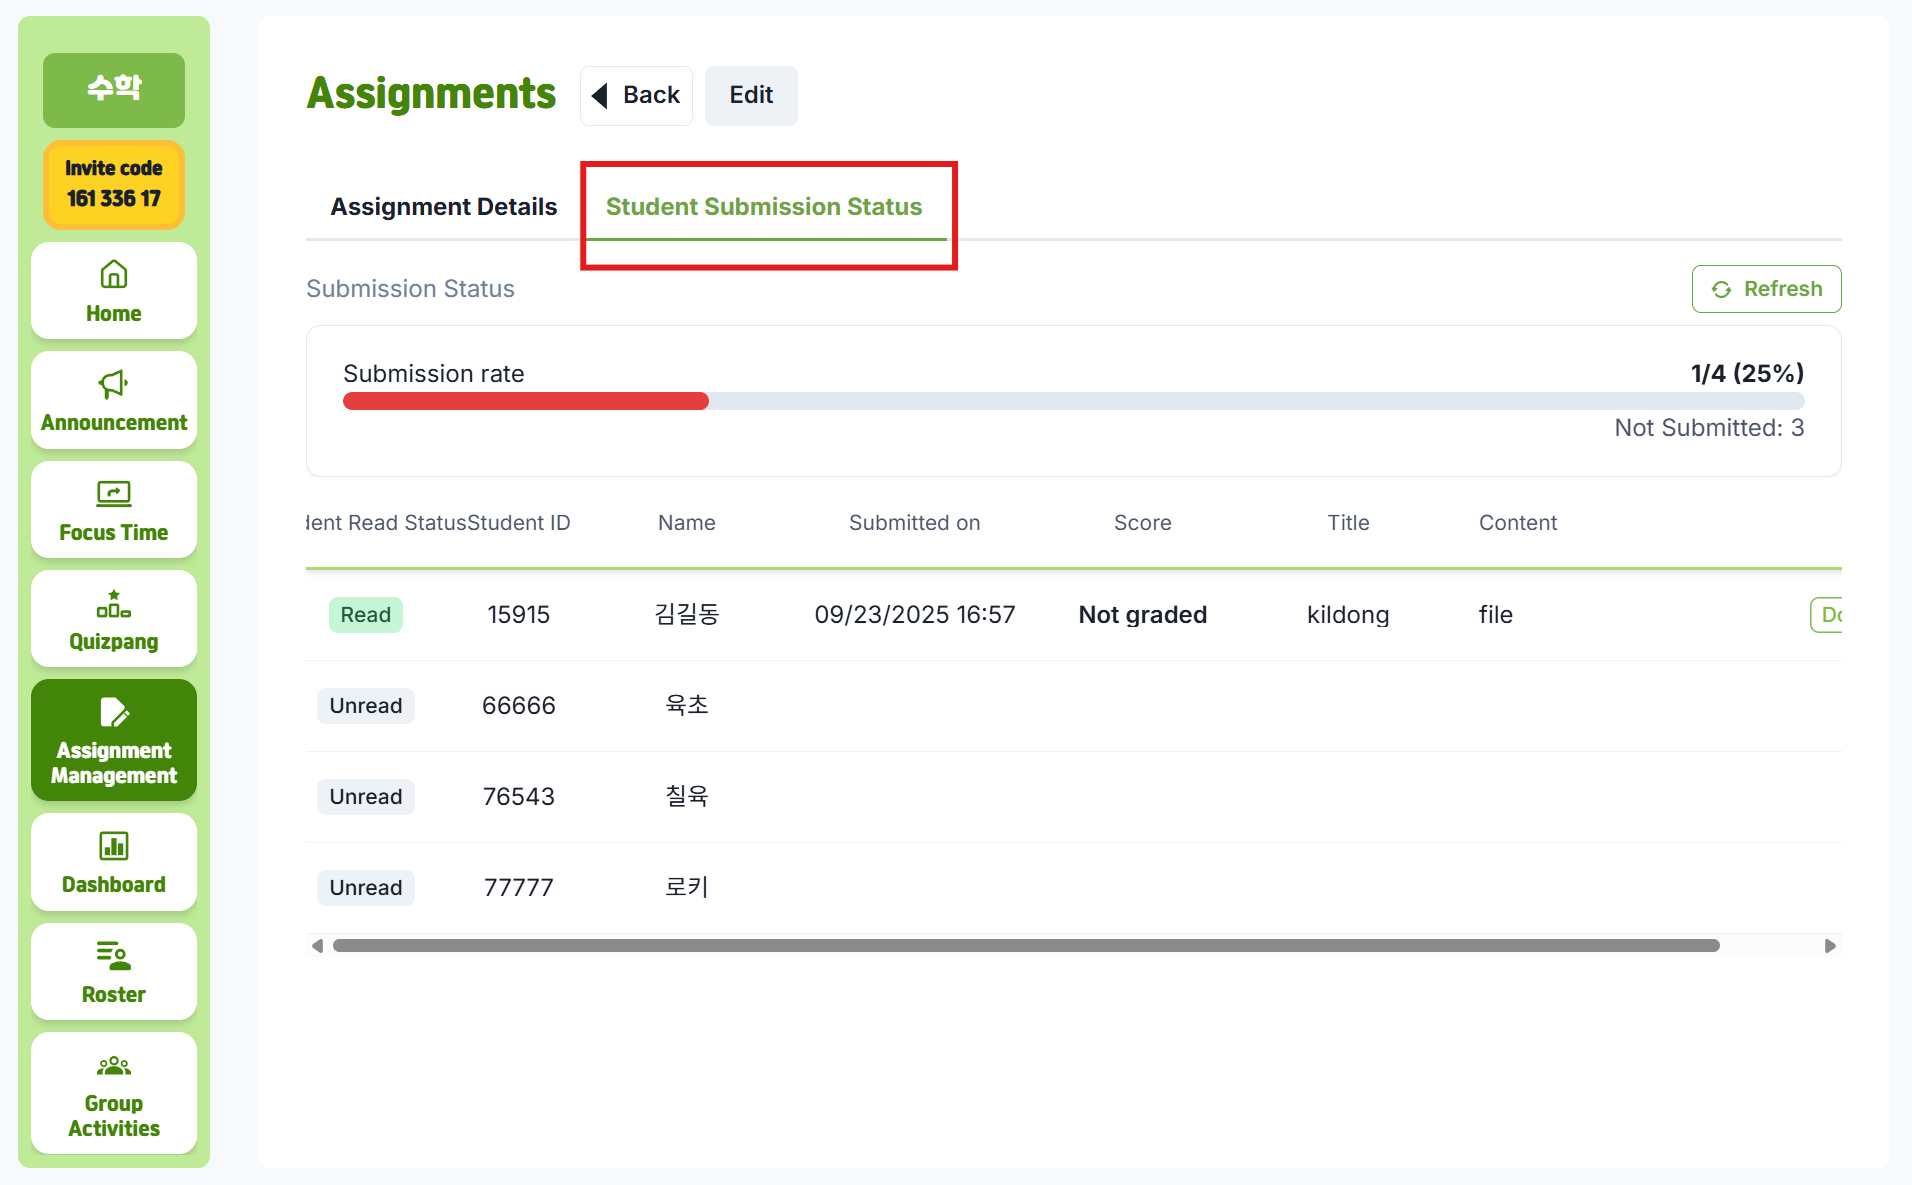Open Group Activities in sidebar

click(x=113, y=1093)
